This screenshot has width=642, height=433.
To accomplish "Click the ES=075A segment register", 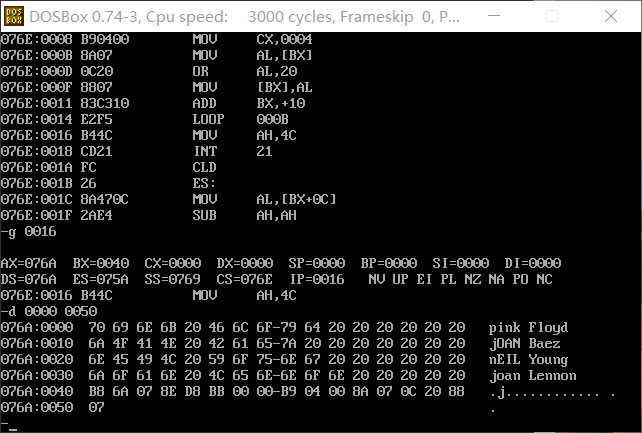I will tap(101, 279).
